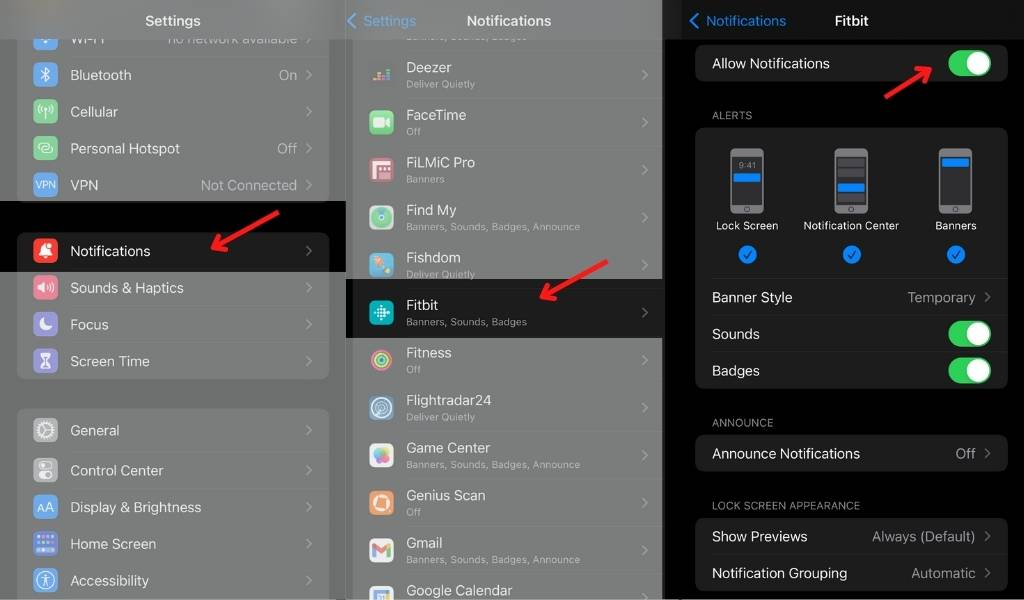The width and height of the screenshot is (1024, 600).
Task: Tap the chevron on the Fitbit row
Action: pos(645,313)
